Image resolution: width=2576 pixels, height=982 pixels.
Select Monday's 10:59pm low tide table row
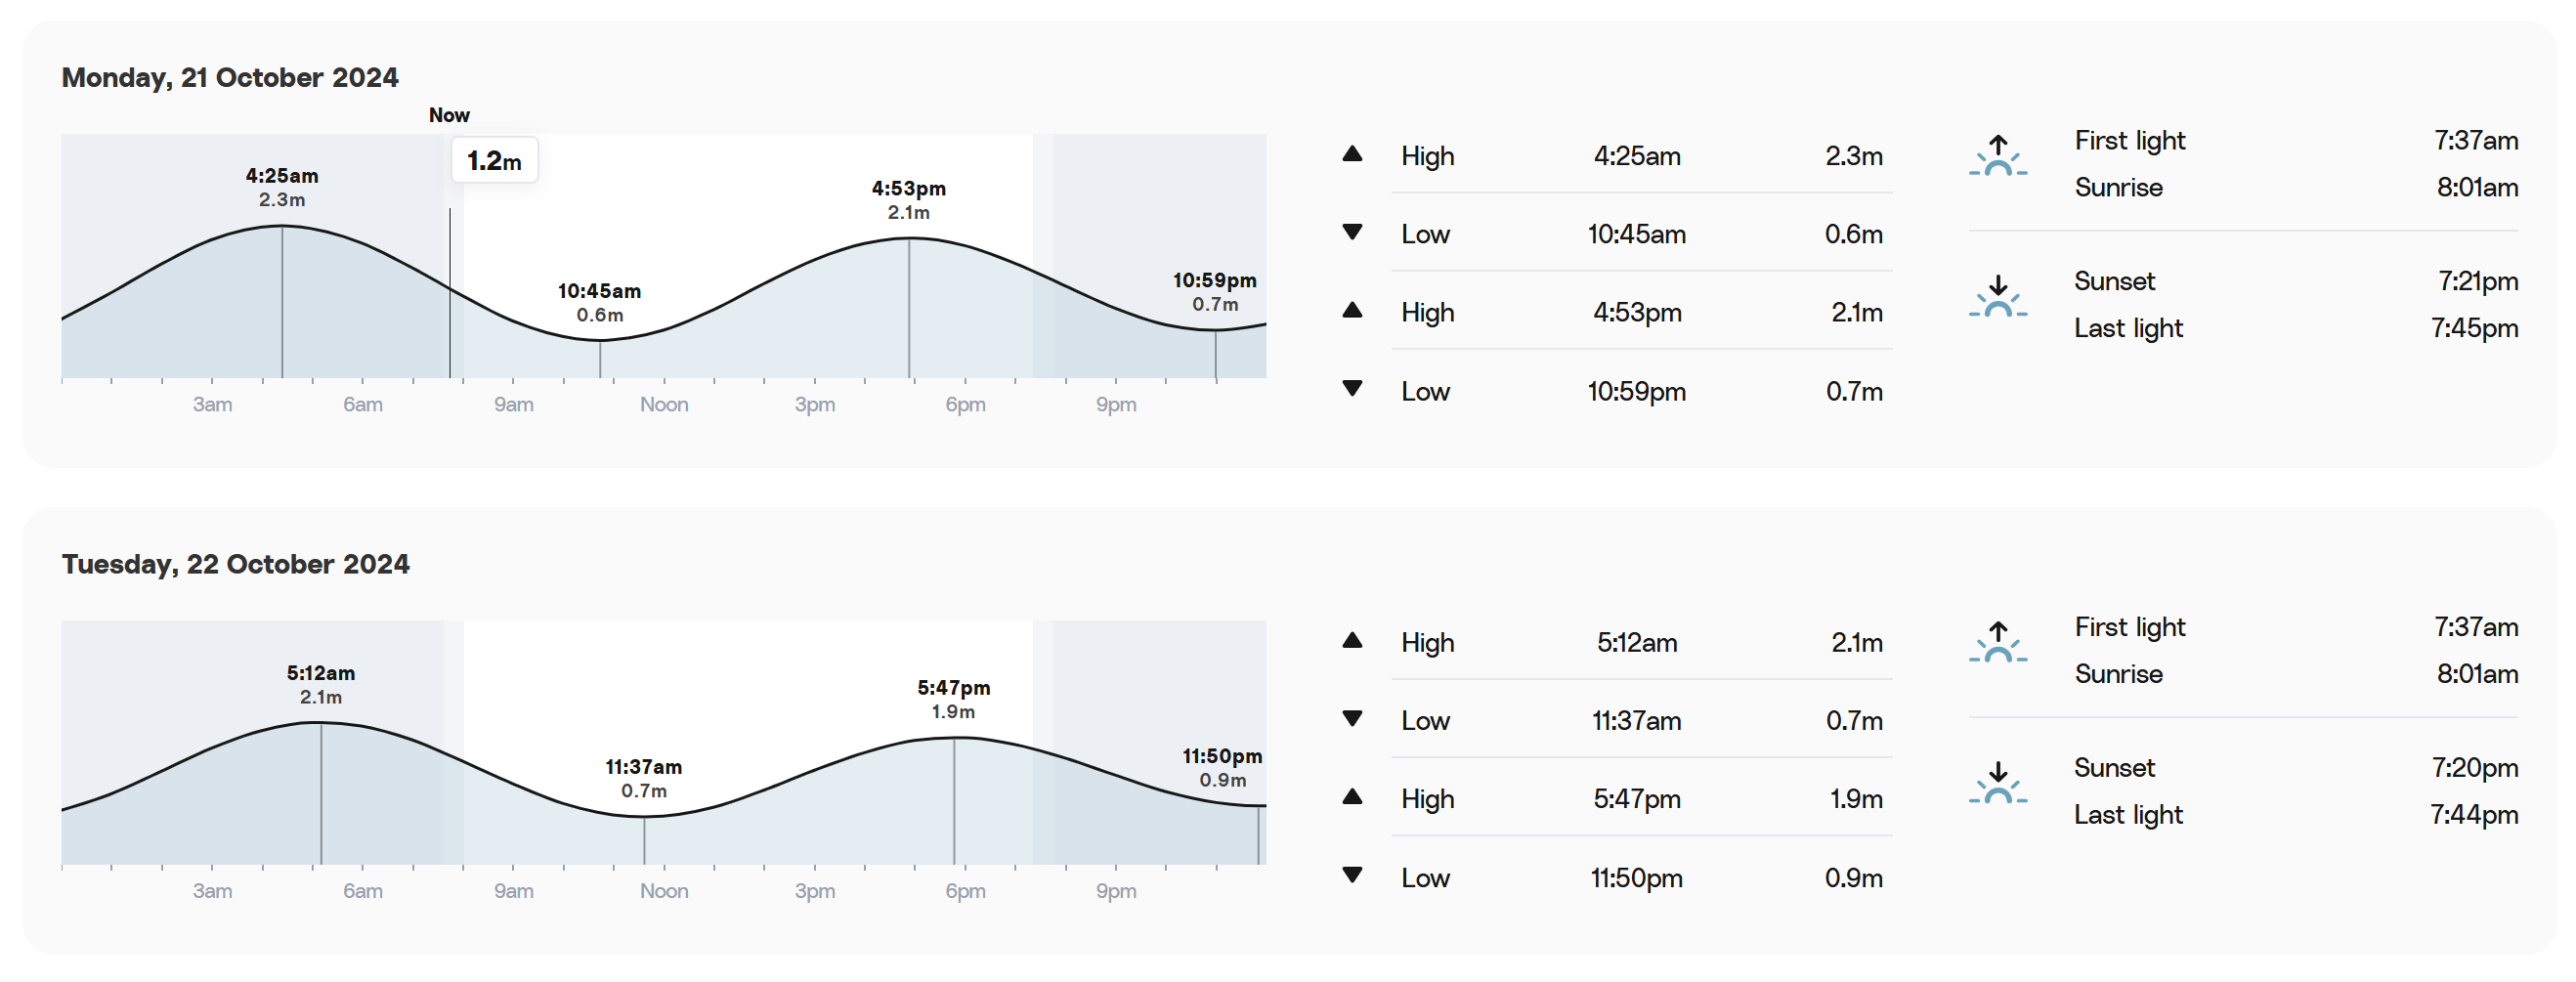click(1617, 391)
